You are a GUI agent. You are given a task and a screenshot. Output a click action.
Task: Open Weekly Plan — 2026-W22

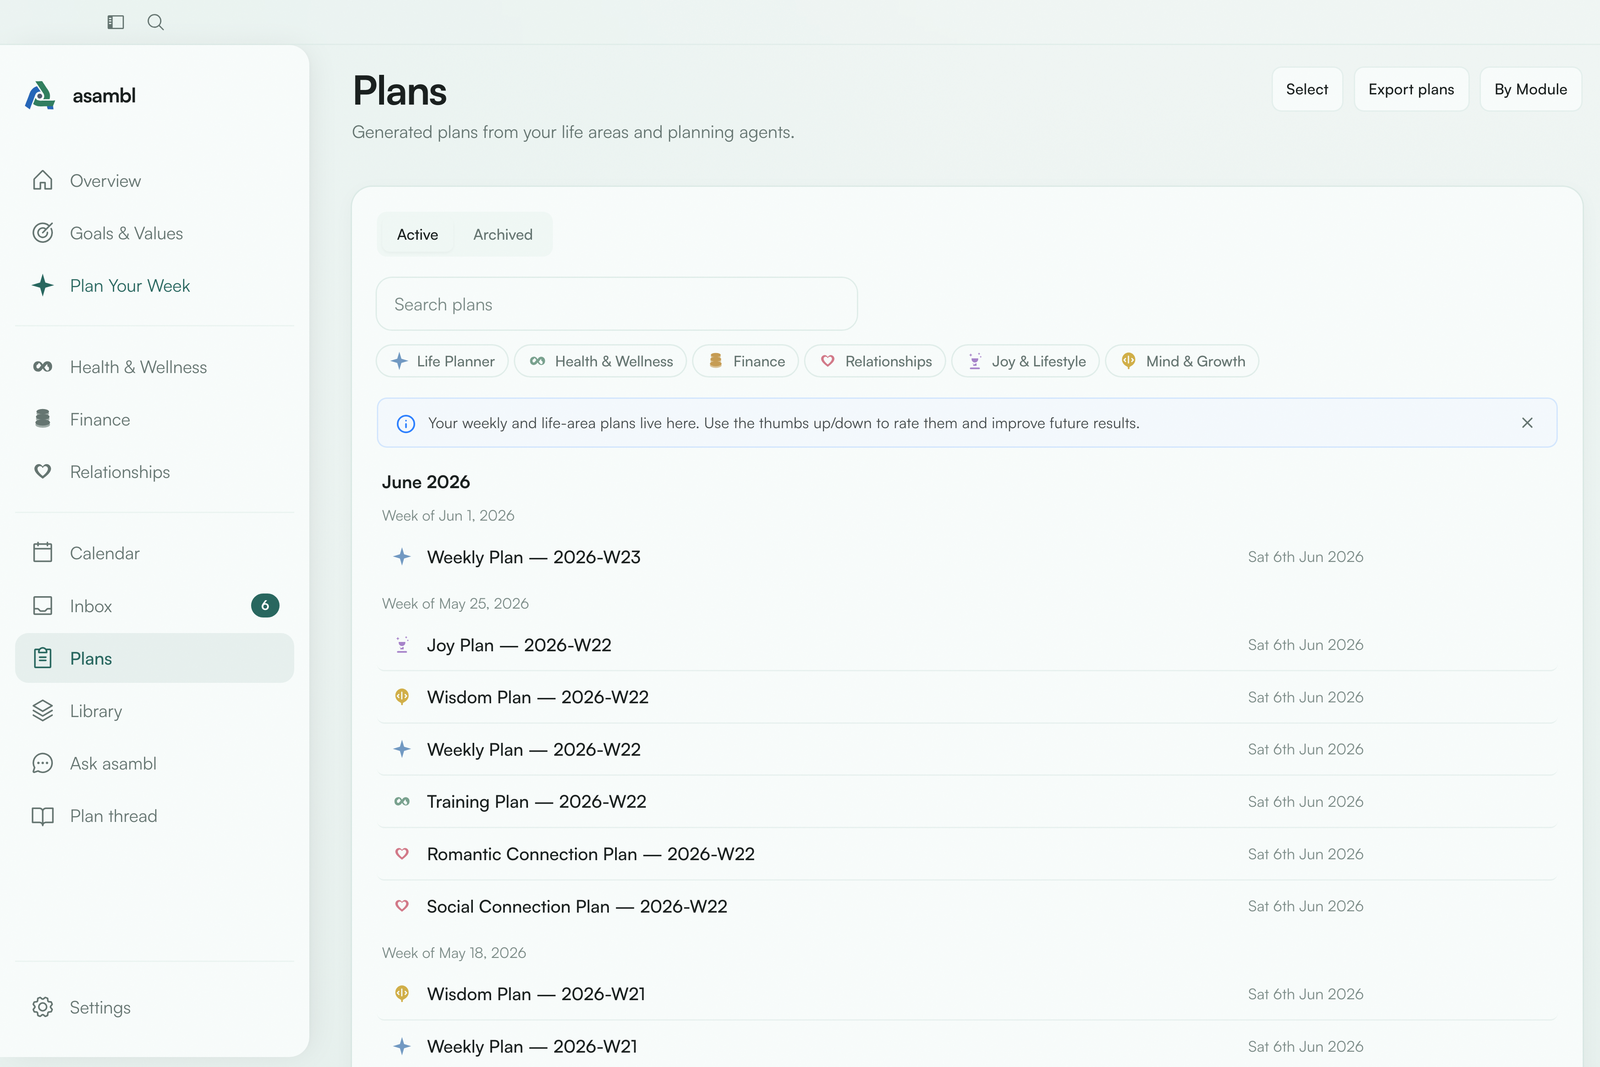(x=968, y=749)
